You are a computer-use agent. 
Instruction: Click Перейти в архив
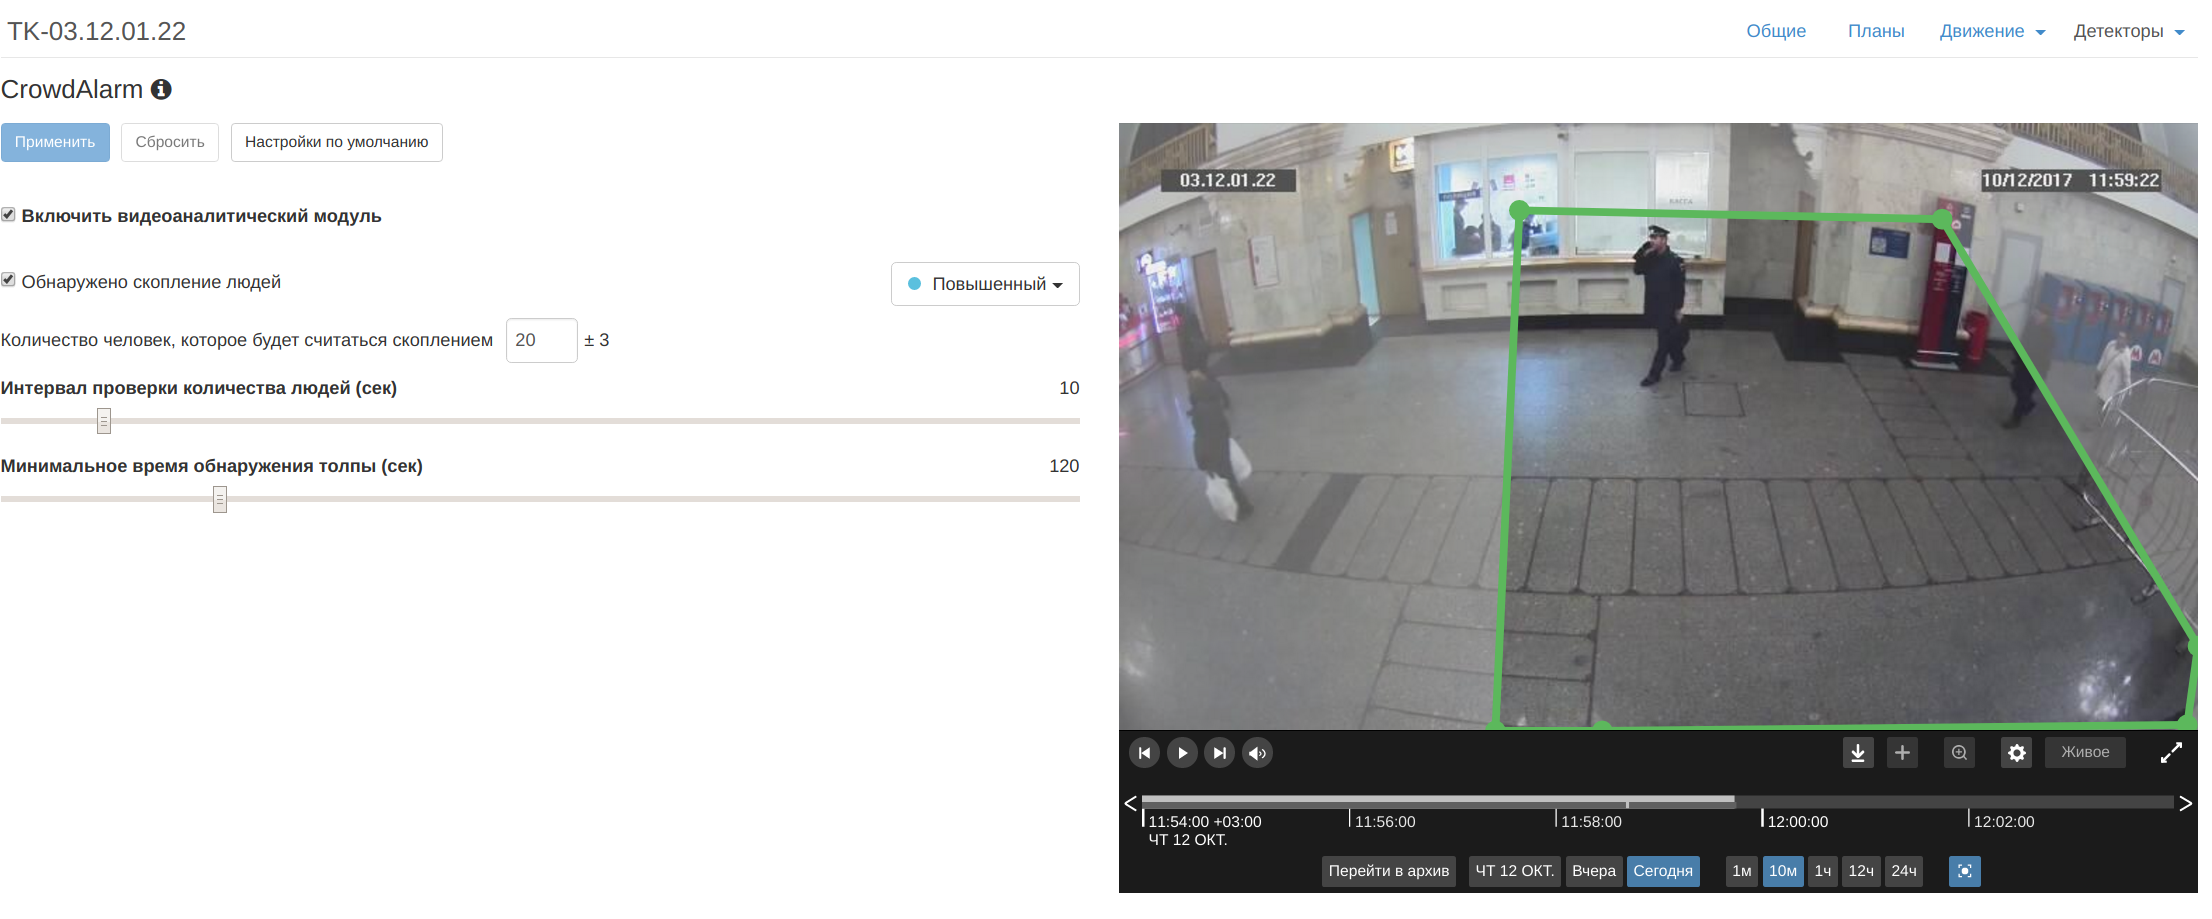pyautogui.click(x=1389, y=871)
